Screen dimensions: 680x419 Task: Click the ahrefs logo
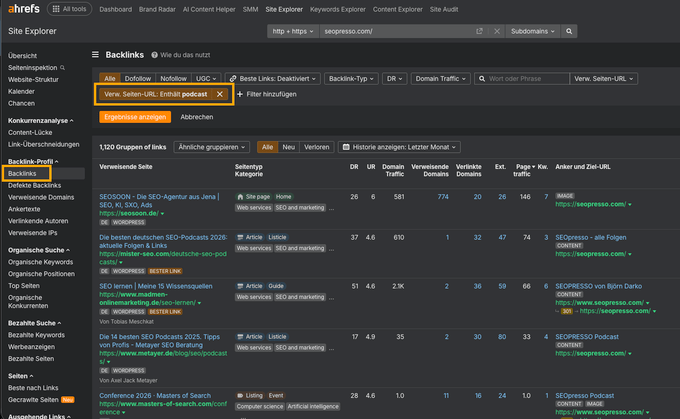24,8
